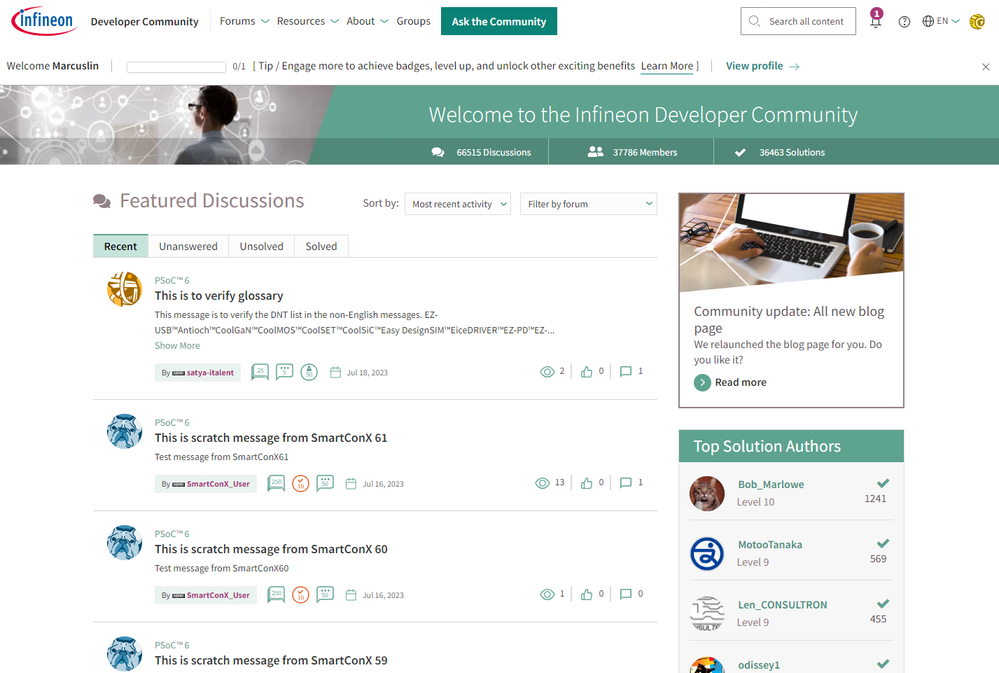Select the Recent tab
Screen dimensions: 999x673
120,246
